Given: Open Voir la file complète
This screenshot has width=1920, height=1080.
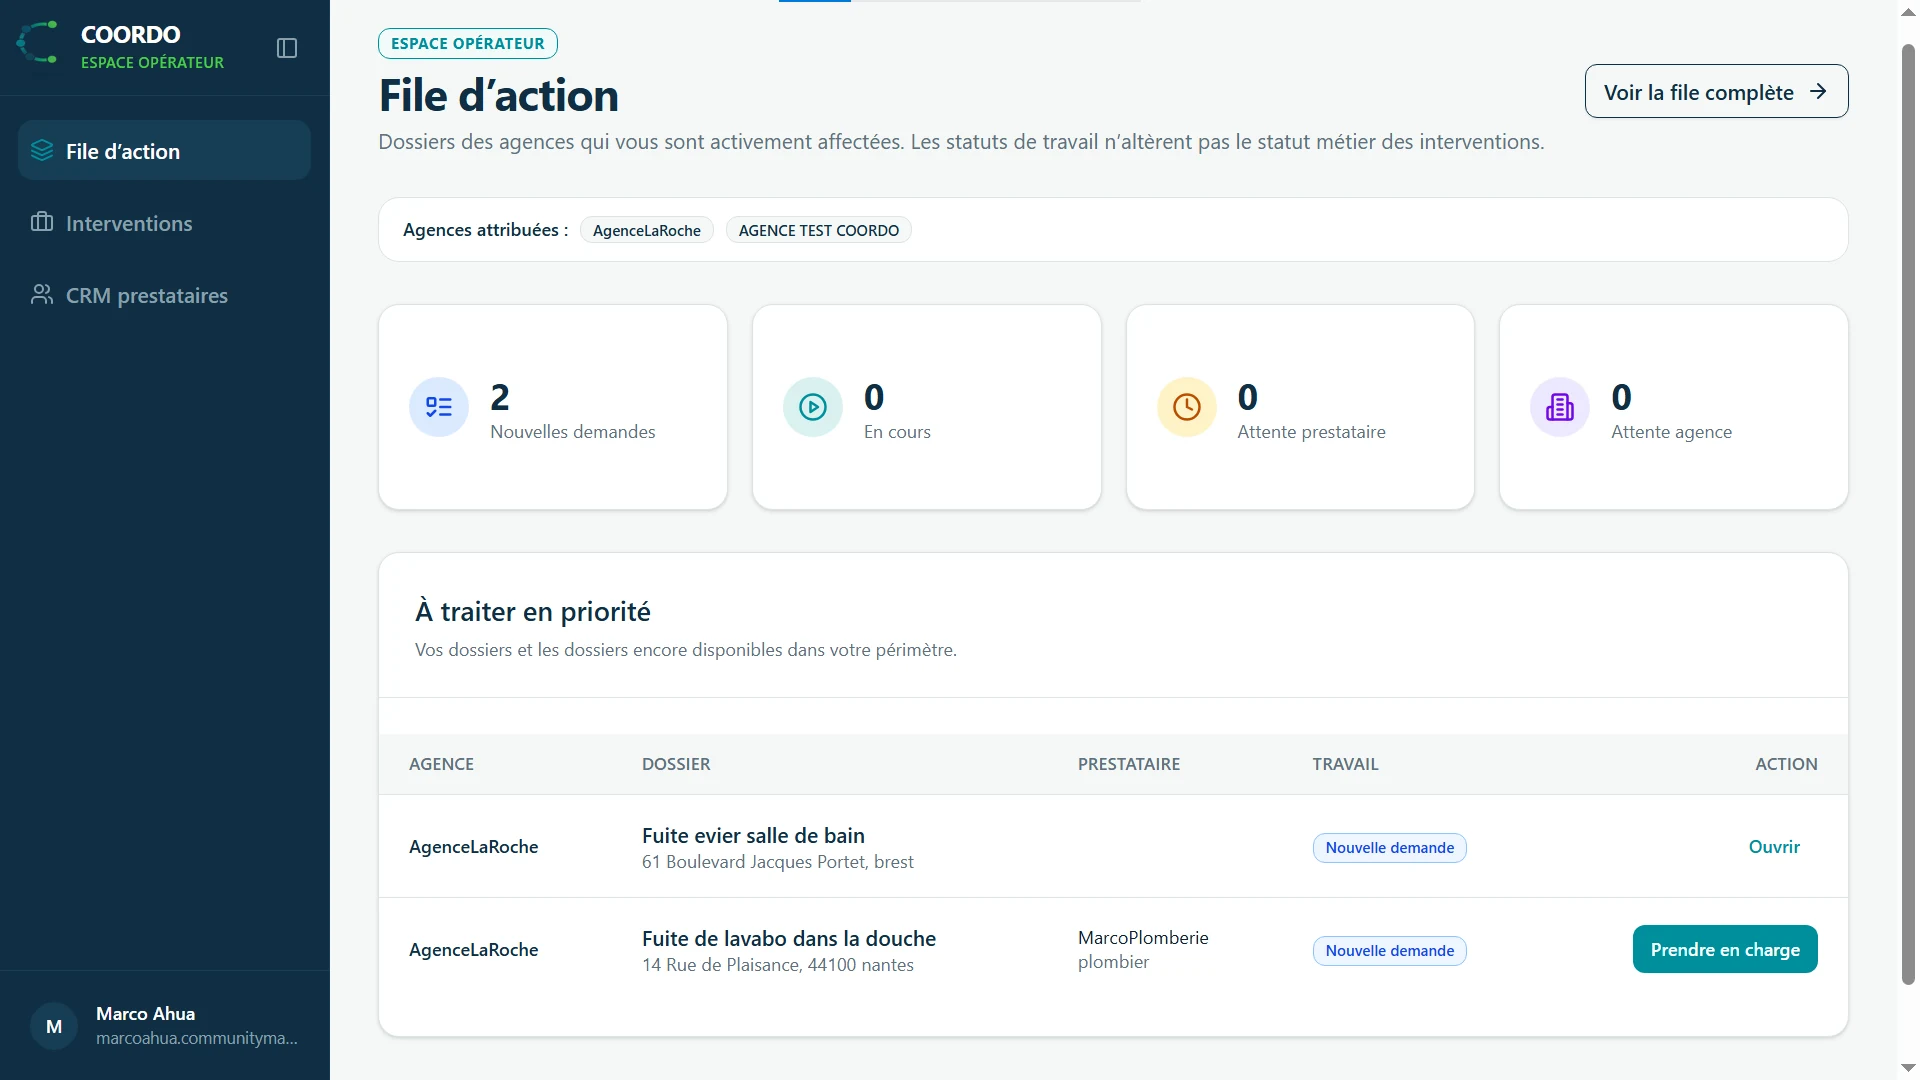Looking at the screenshot, I should pyautogui.click(x=1716, y=91).
